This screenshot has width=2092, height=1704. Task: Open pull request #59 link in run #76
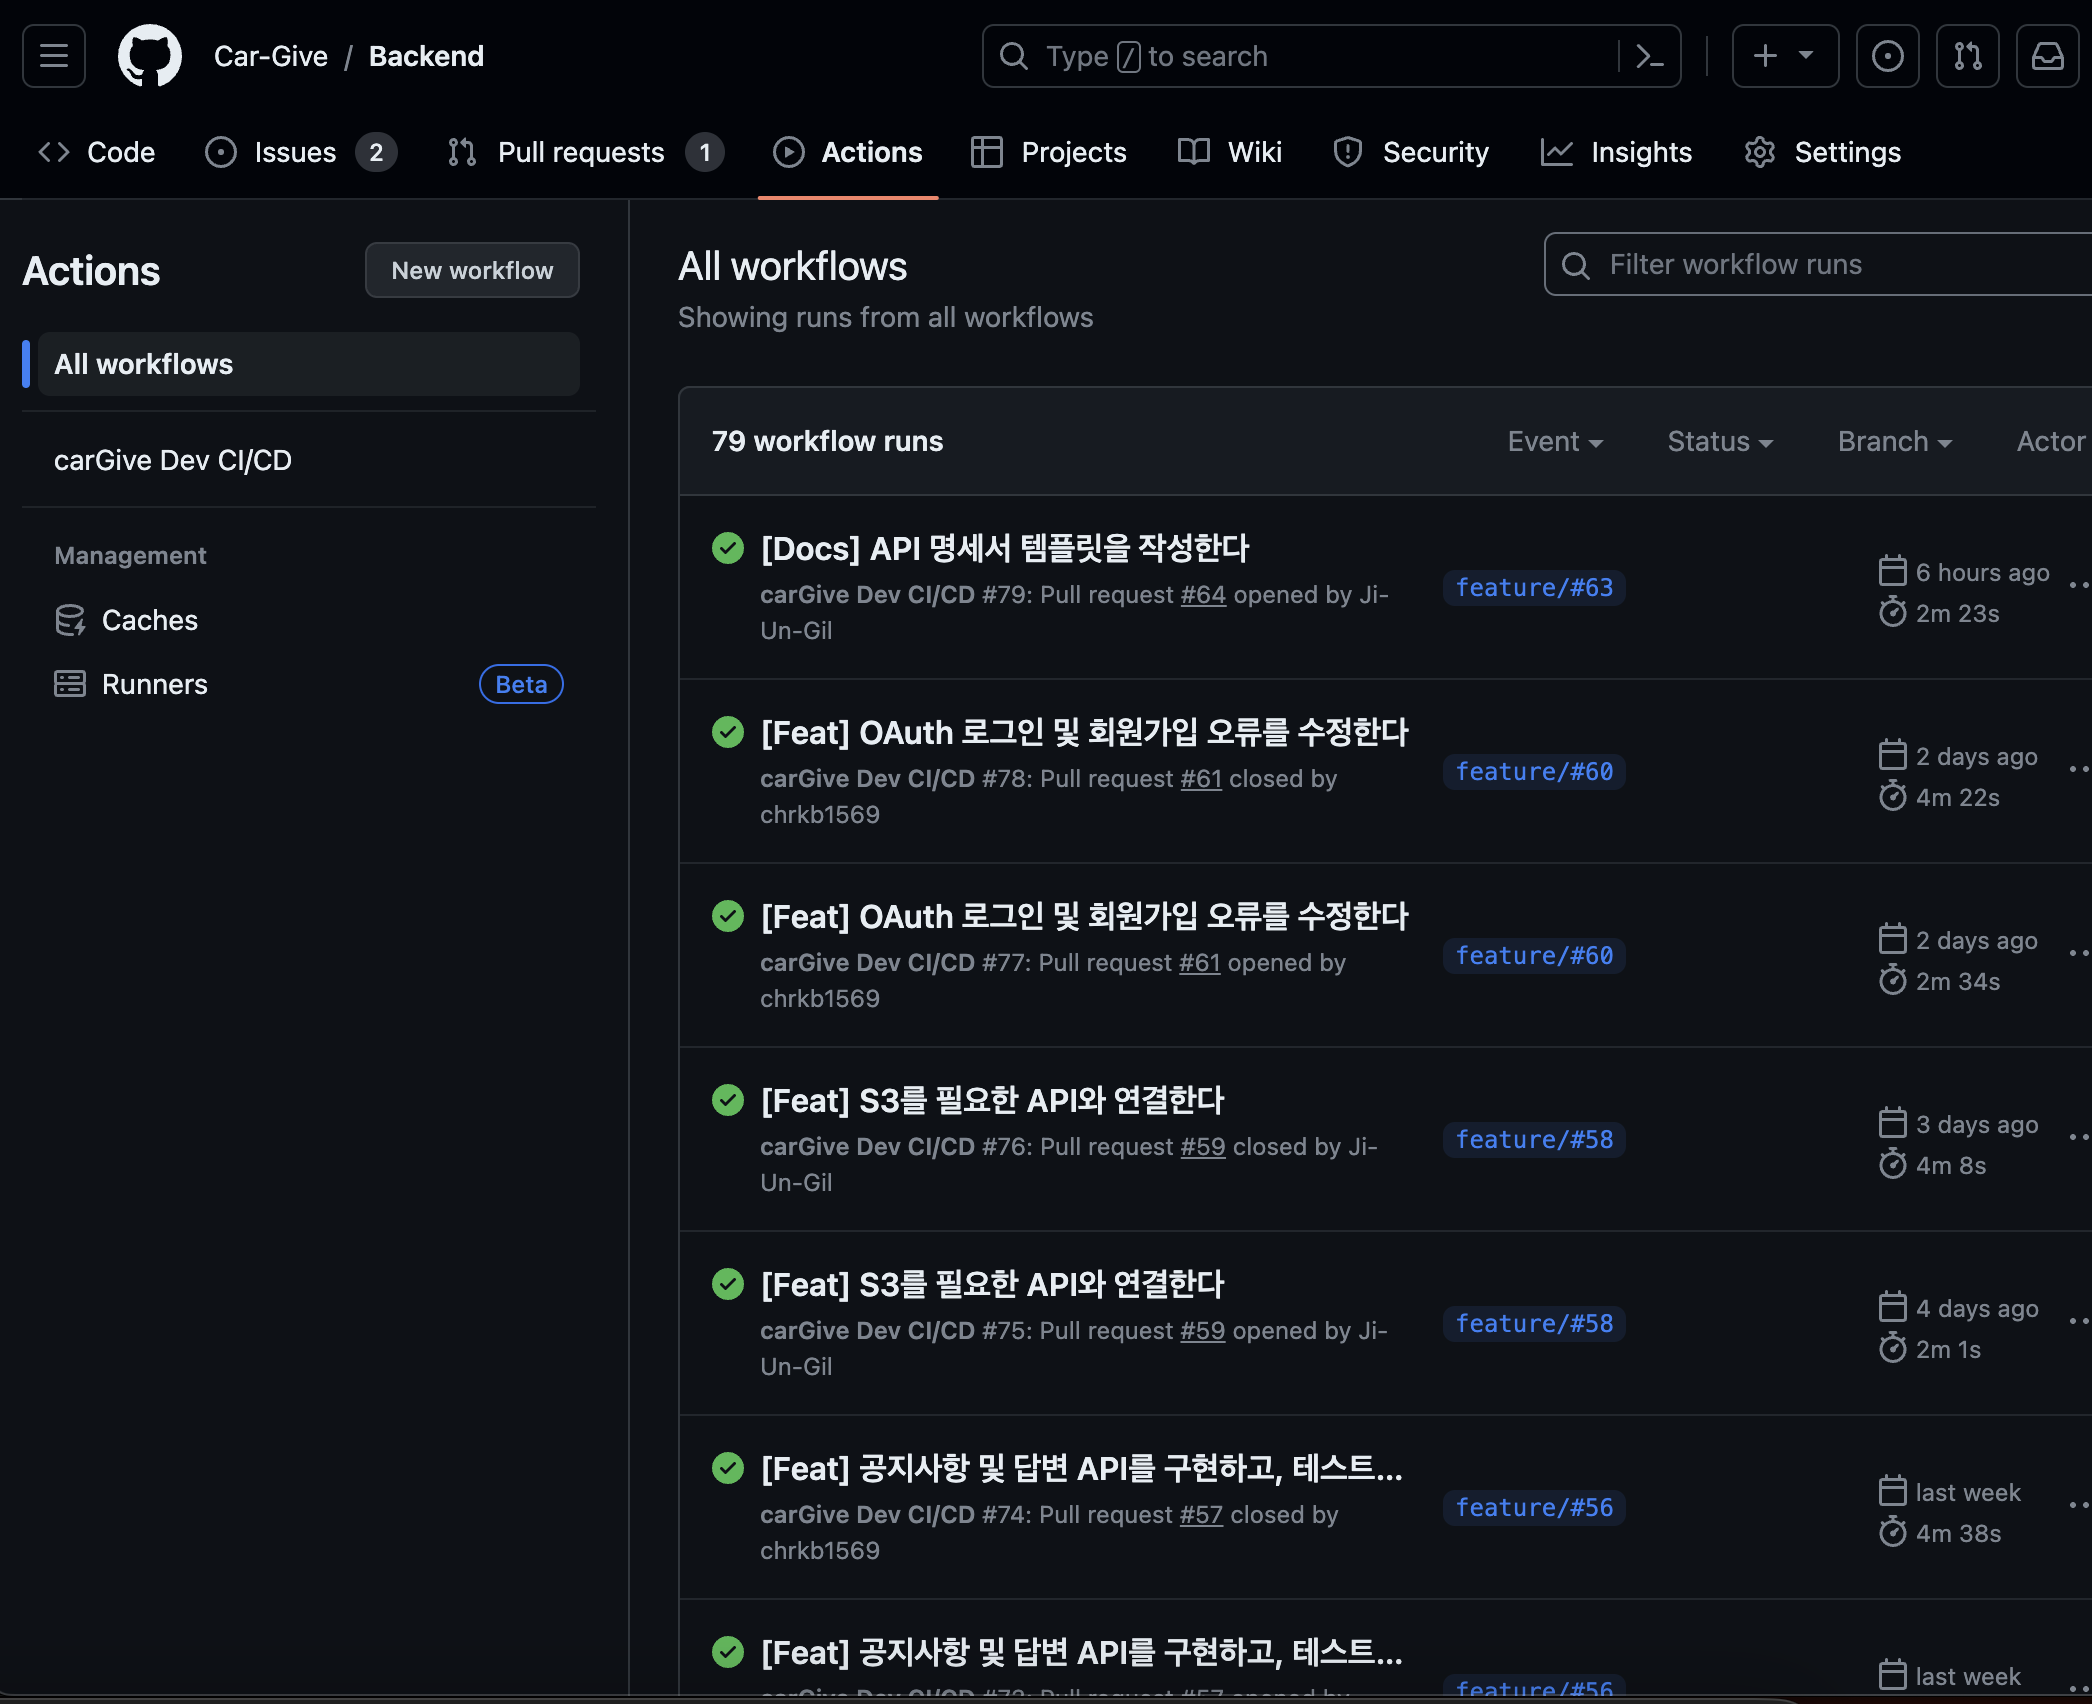click(x=1203, y=1146)
